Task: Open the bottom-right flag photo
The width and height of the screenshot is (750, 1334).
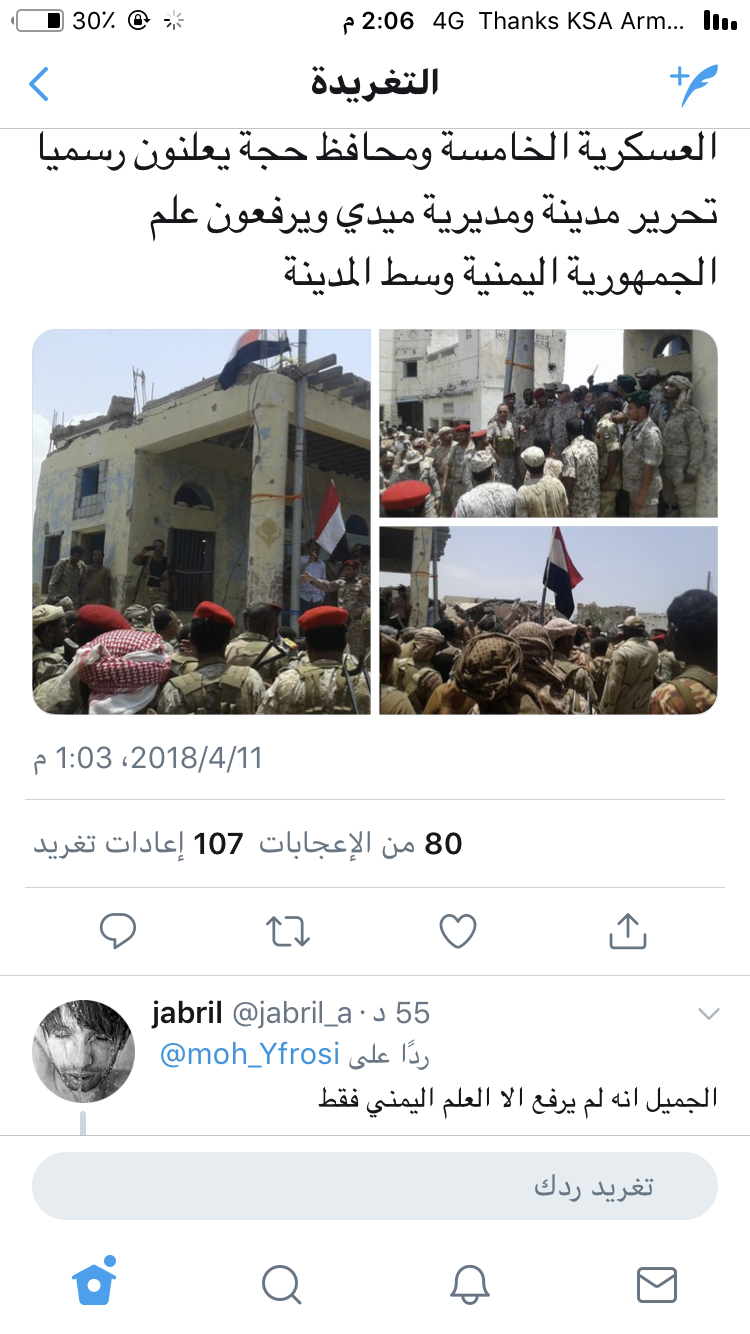Action: point(548,620)
